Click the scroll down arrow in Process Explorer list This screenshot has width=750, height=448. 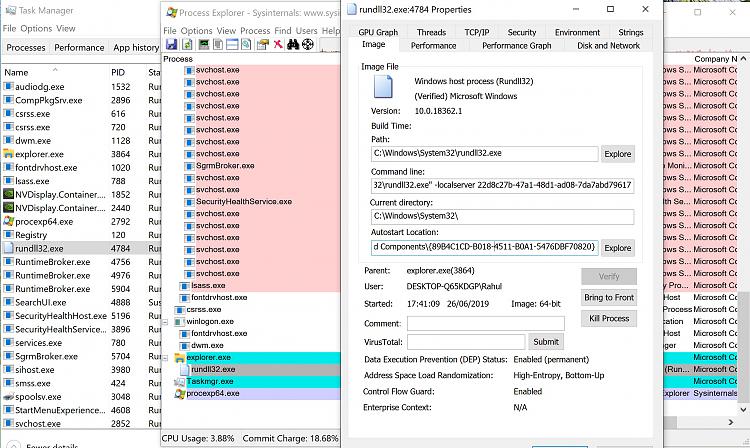coord(743,410)
